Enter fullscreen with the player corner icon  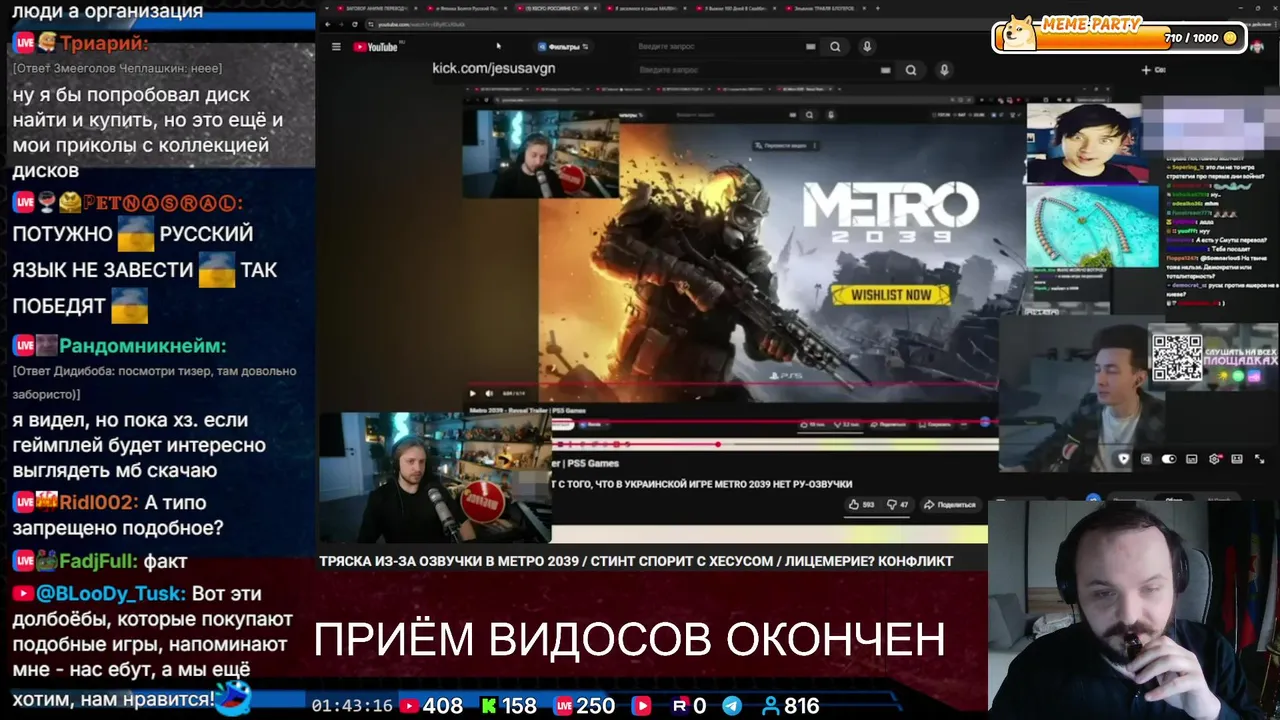pos(1259,459)
